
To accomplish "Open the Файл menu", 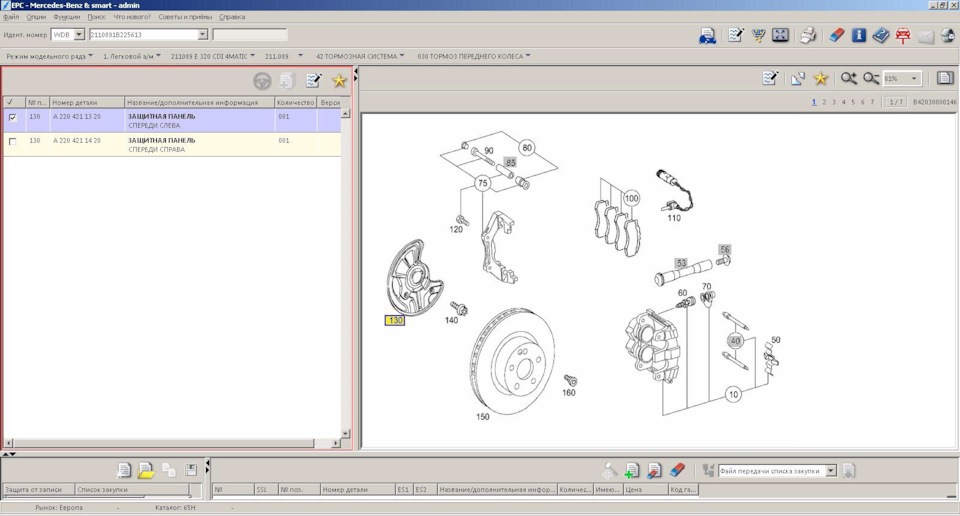I will coord(11,17).
